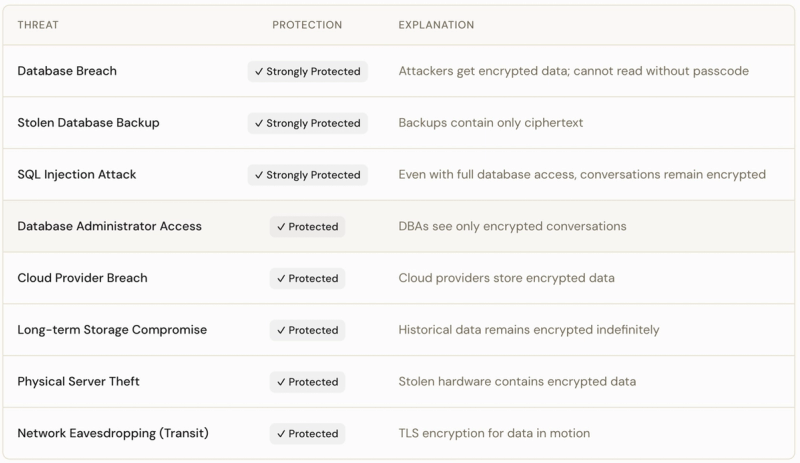Image resolution: width=800 pixels, height=463 pixels.
Task: Select the Database Breach threat name
Action: point(67,71)
